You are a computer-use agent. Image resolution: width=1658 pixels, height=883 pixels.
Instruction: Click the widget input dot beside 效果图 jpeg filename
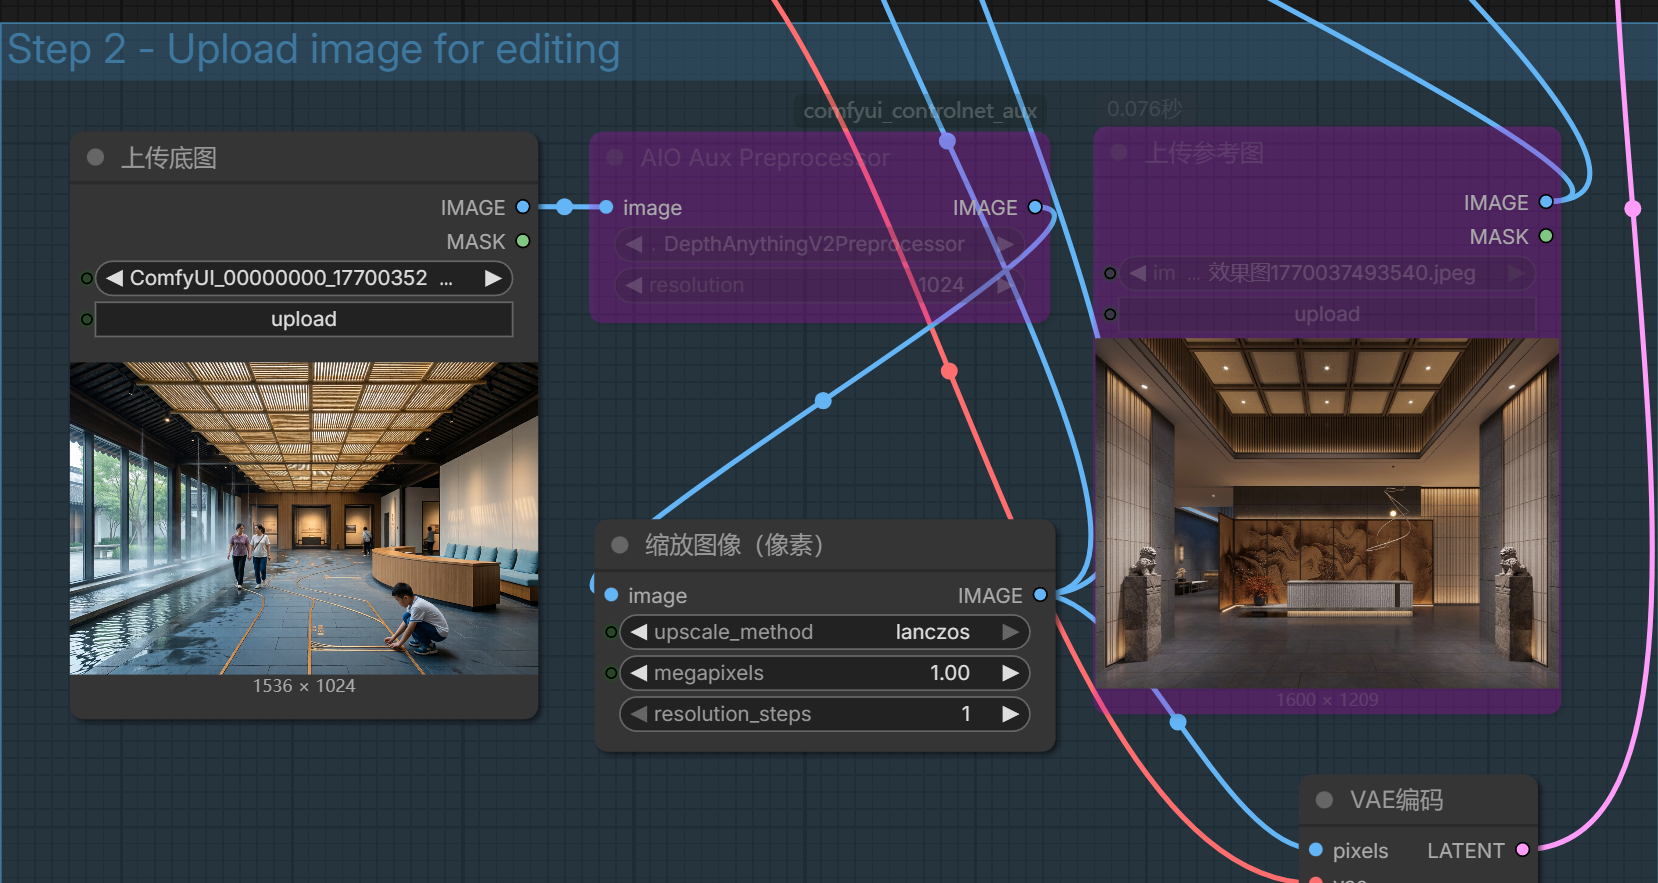click(x=1110, y=273)
